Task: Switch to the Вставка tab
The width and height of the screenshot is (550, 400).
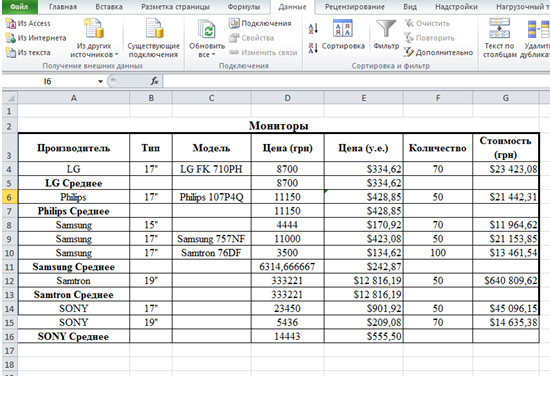Action: click(109, 7)
